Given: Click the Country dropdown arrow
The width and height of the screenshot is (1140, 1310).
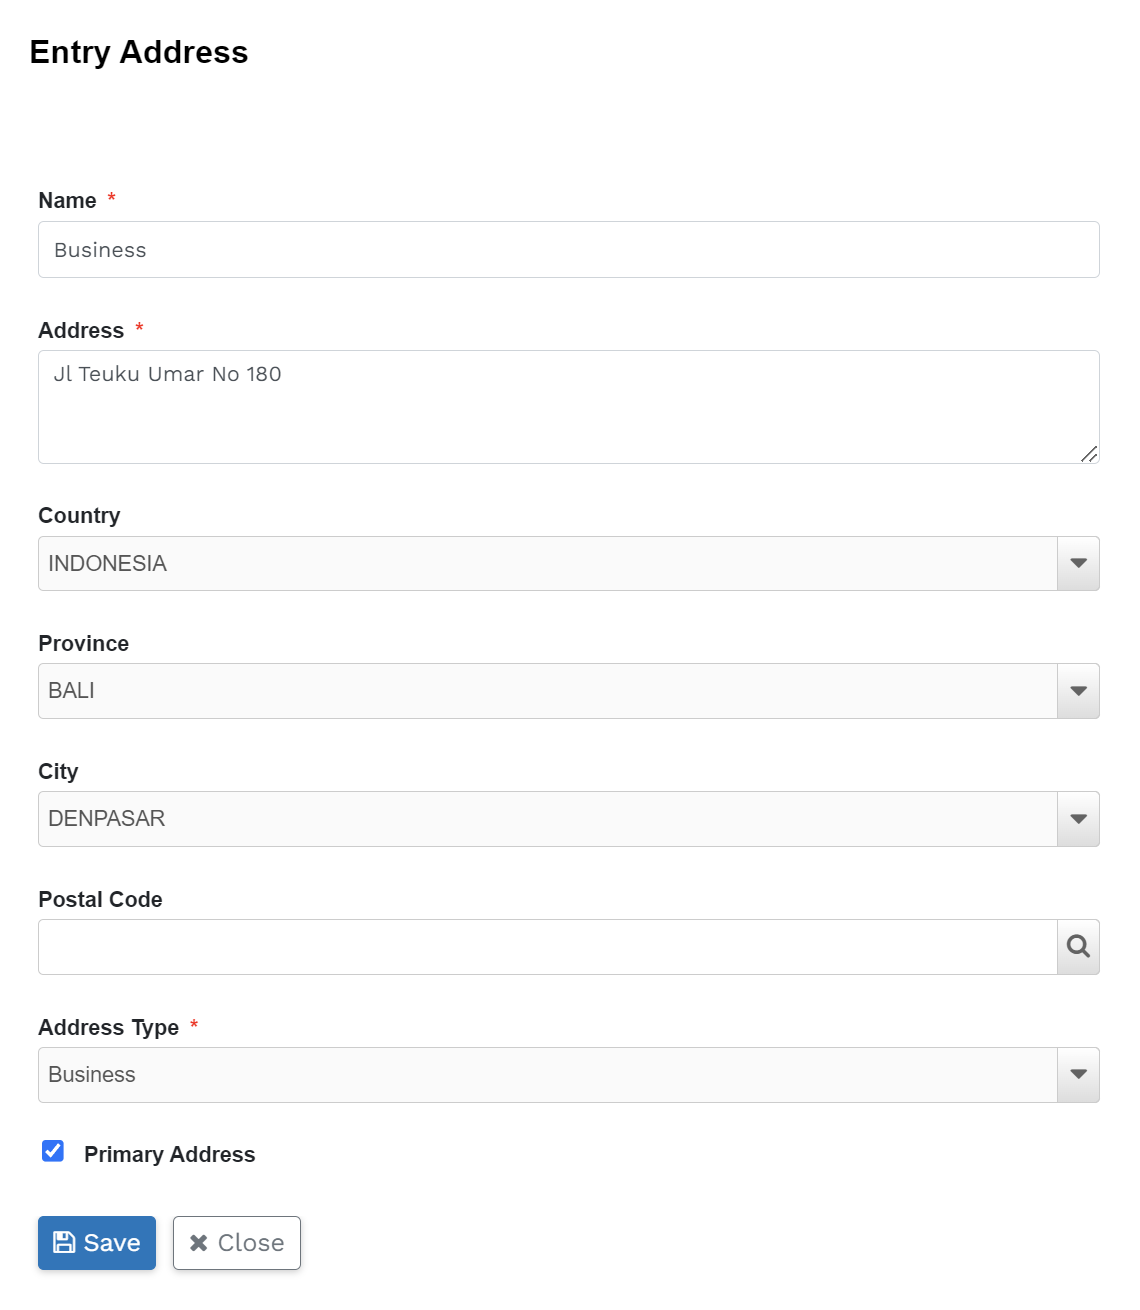Looking at the screenshot, I should pyautogui.click(x=1078, y=563).
